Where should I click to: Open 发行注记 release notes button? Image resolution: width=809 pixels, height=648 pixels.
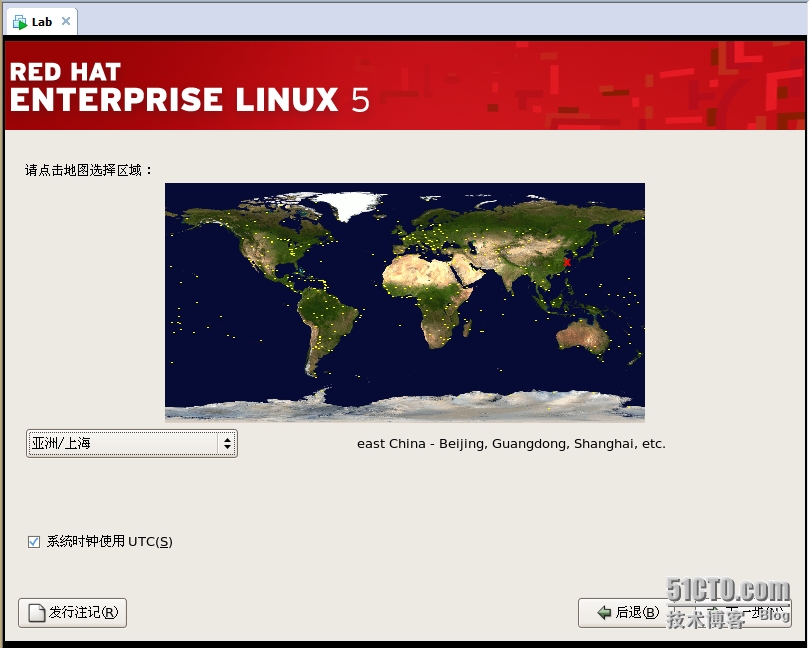(x=72, y=612)
